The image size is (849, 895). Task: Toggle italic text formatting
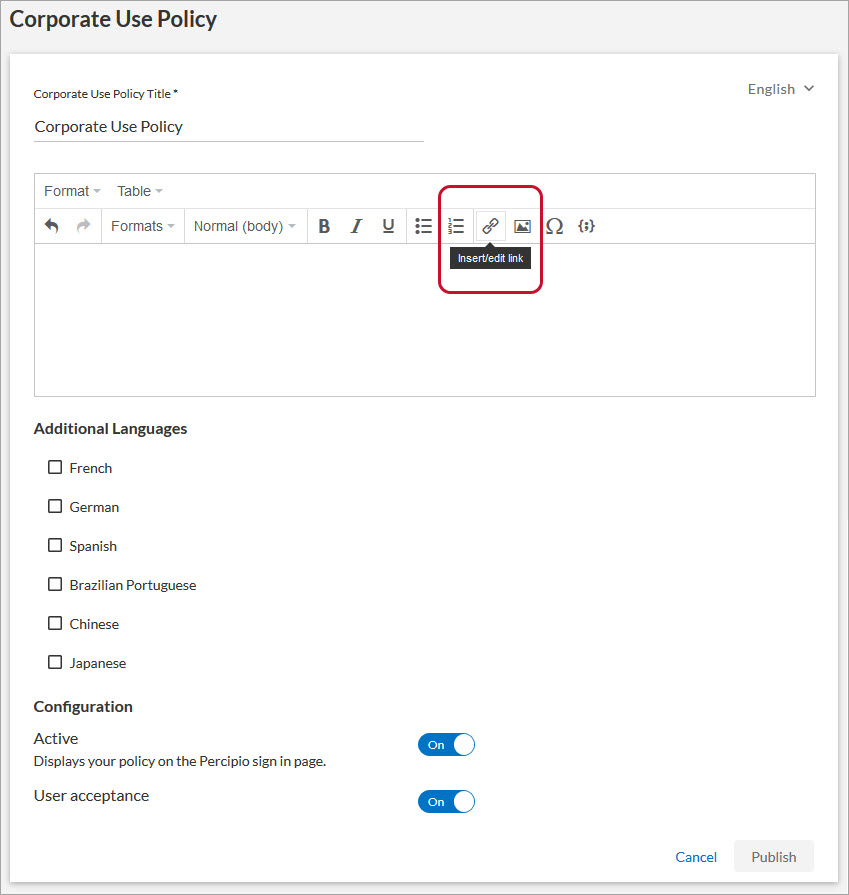click(x=356, y=226)
